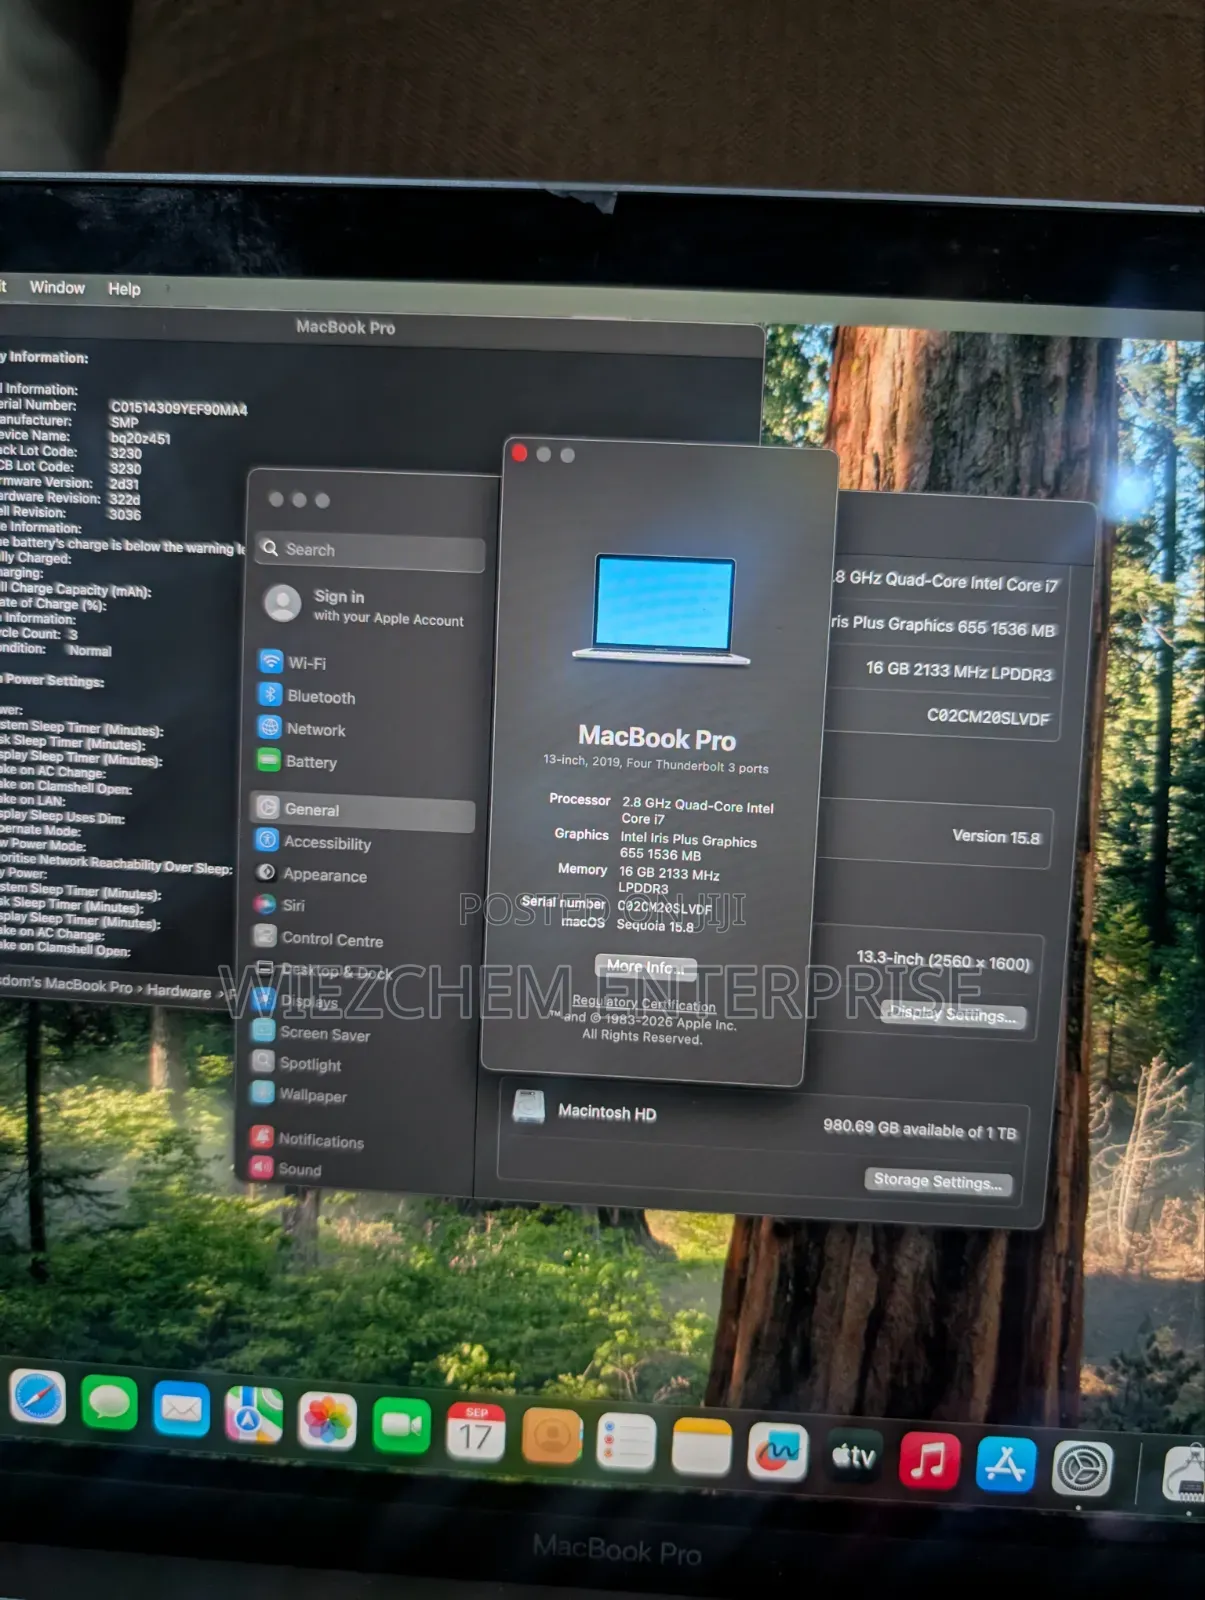
Task: Open FaceTime from the Dock
Action: coord(401,1426)
